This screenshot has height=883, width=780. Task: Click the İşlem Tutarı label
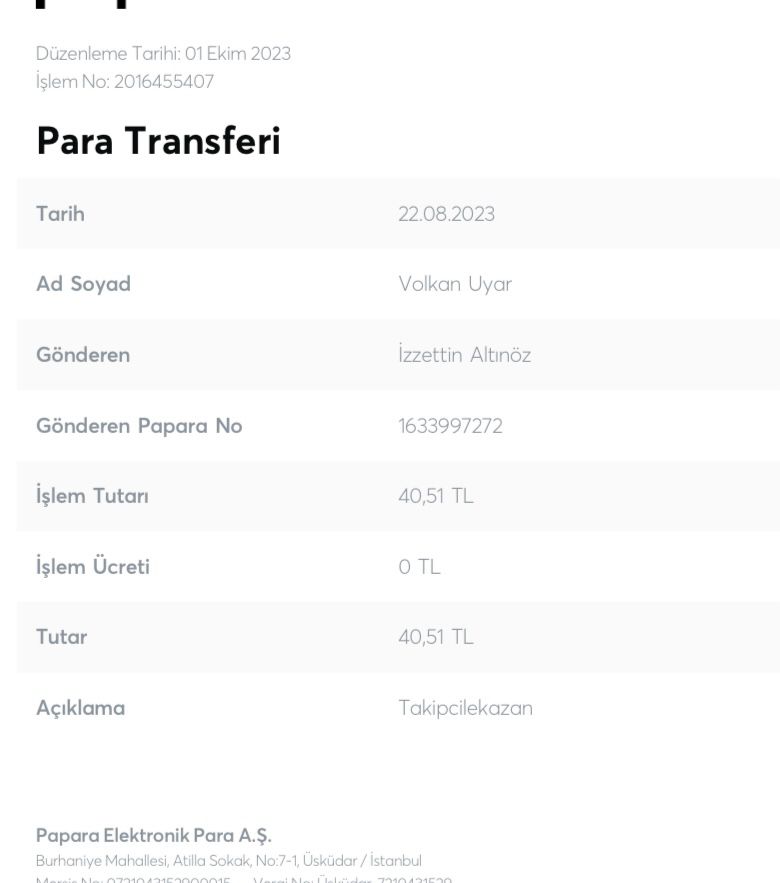[92, 496]
